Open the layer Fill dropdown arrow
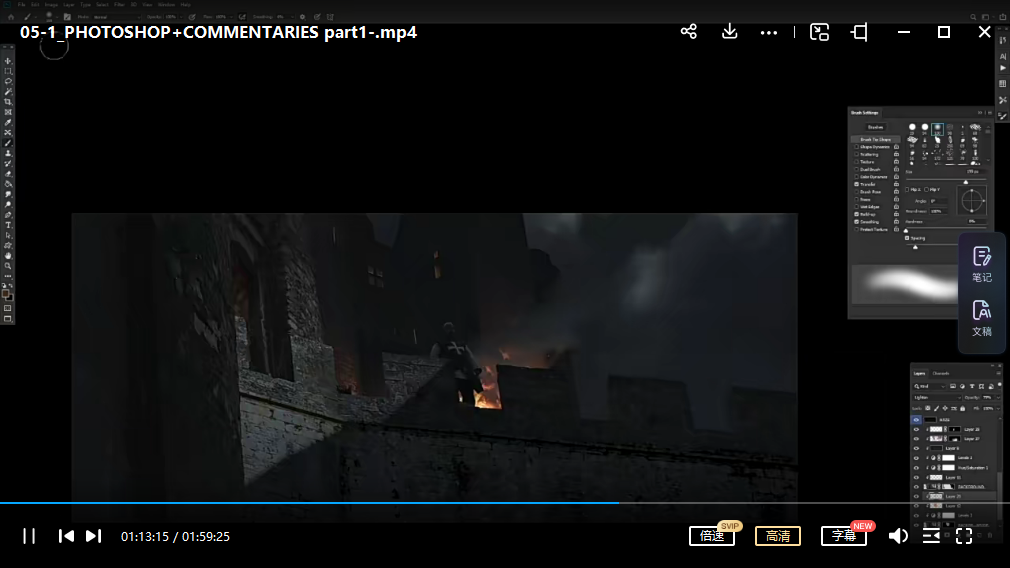The image size is (1010, 568). [x=998, y=408]
